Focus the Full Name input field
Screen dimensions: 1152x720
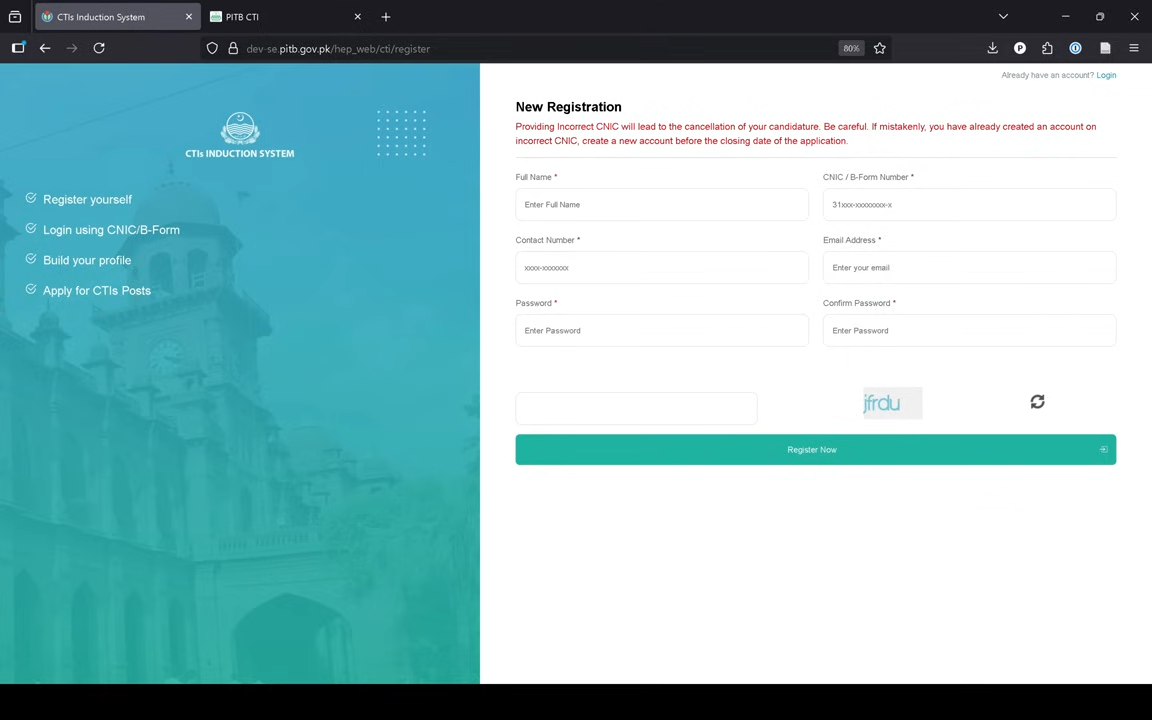pos(661,205)
